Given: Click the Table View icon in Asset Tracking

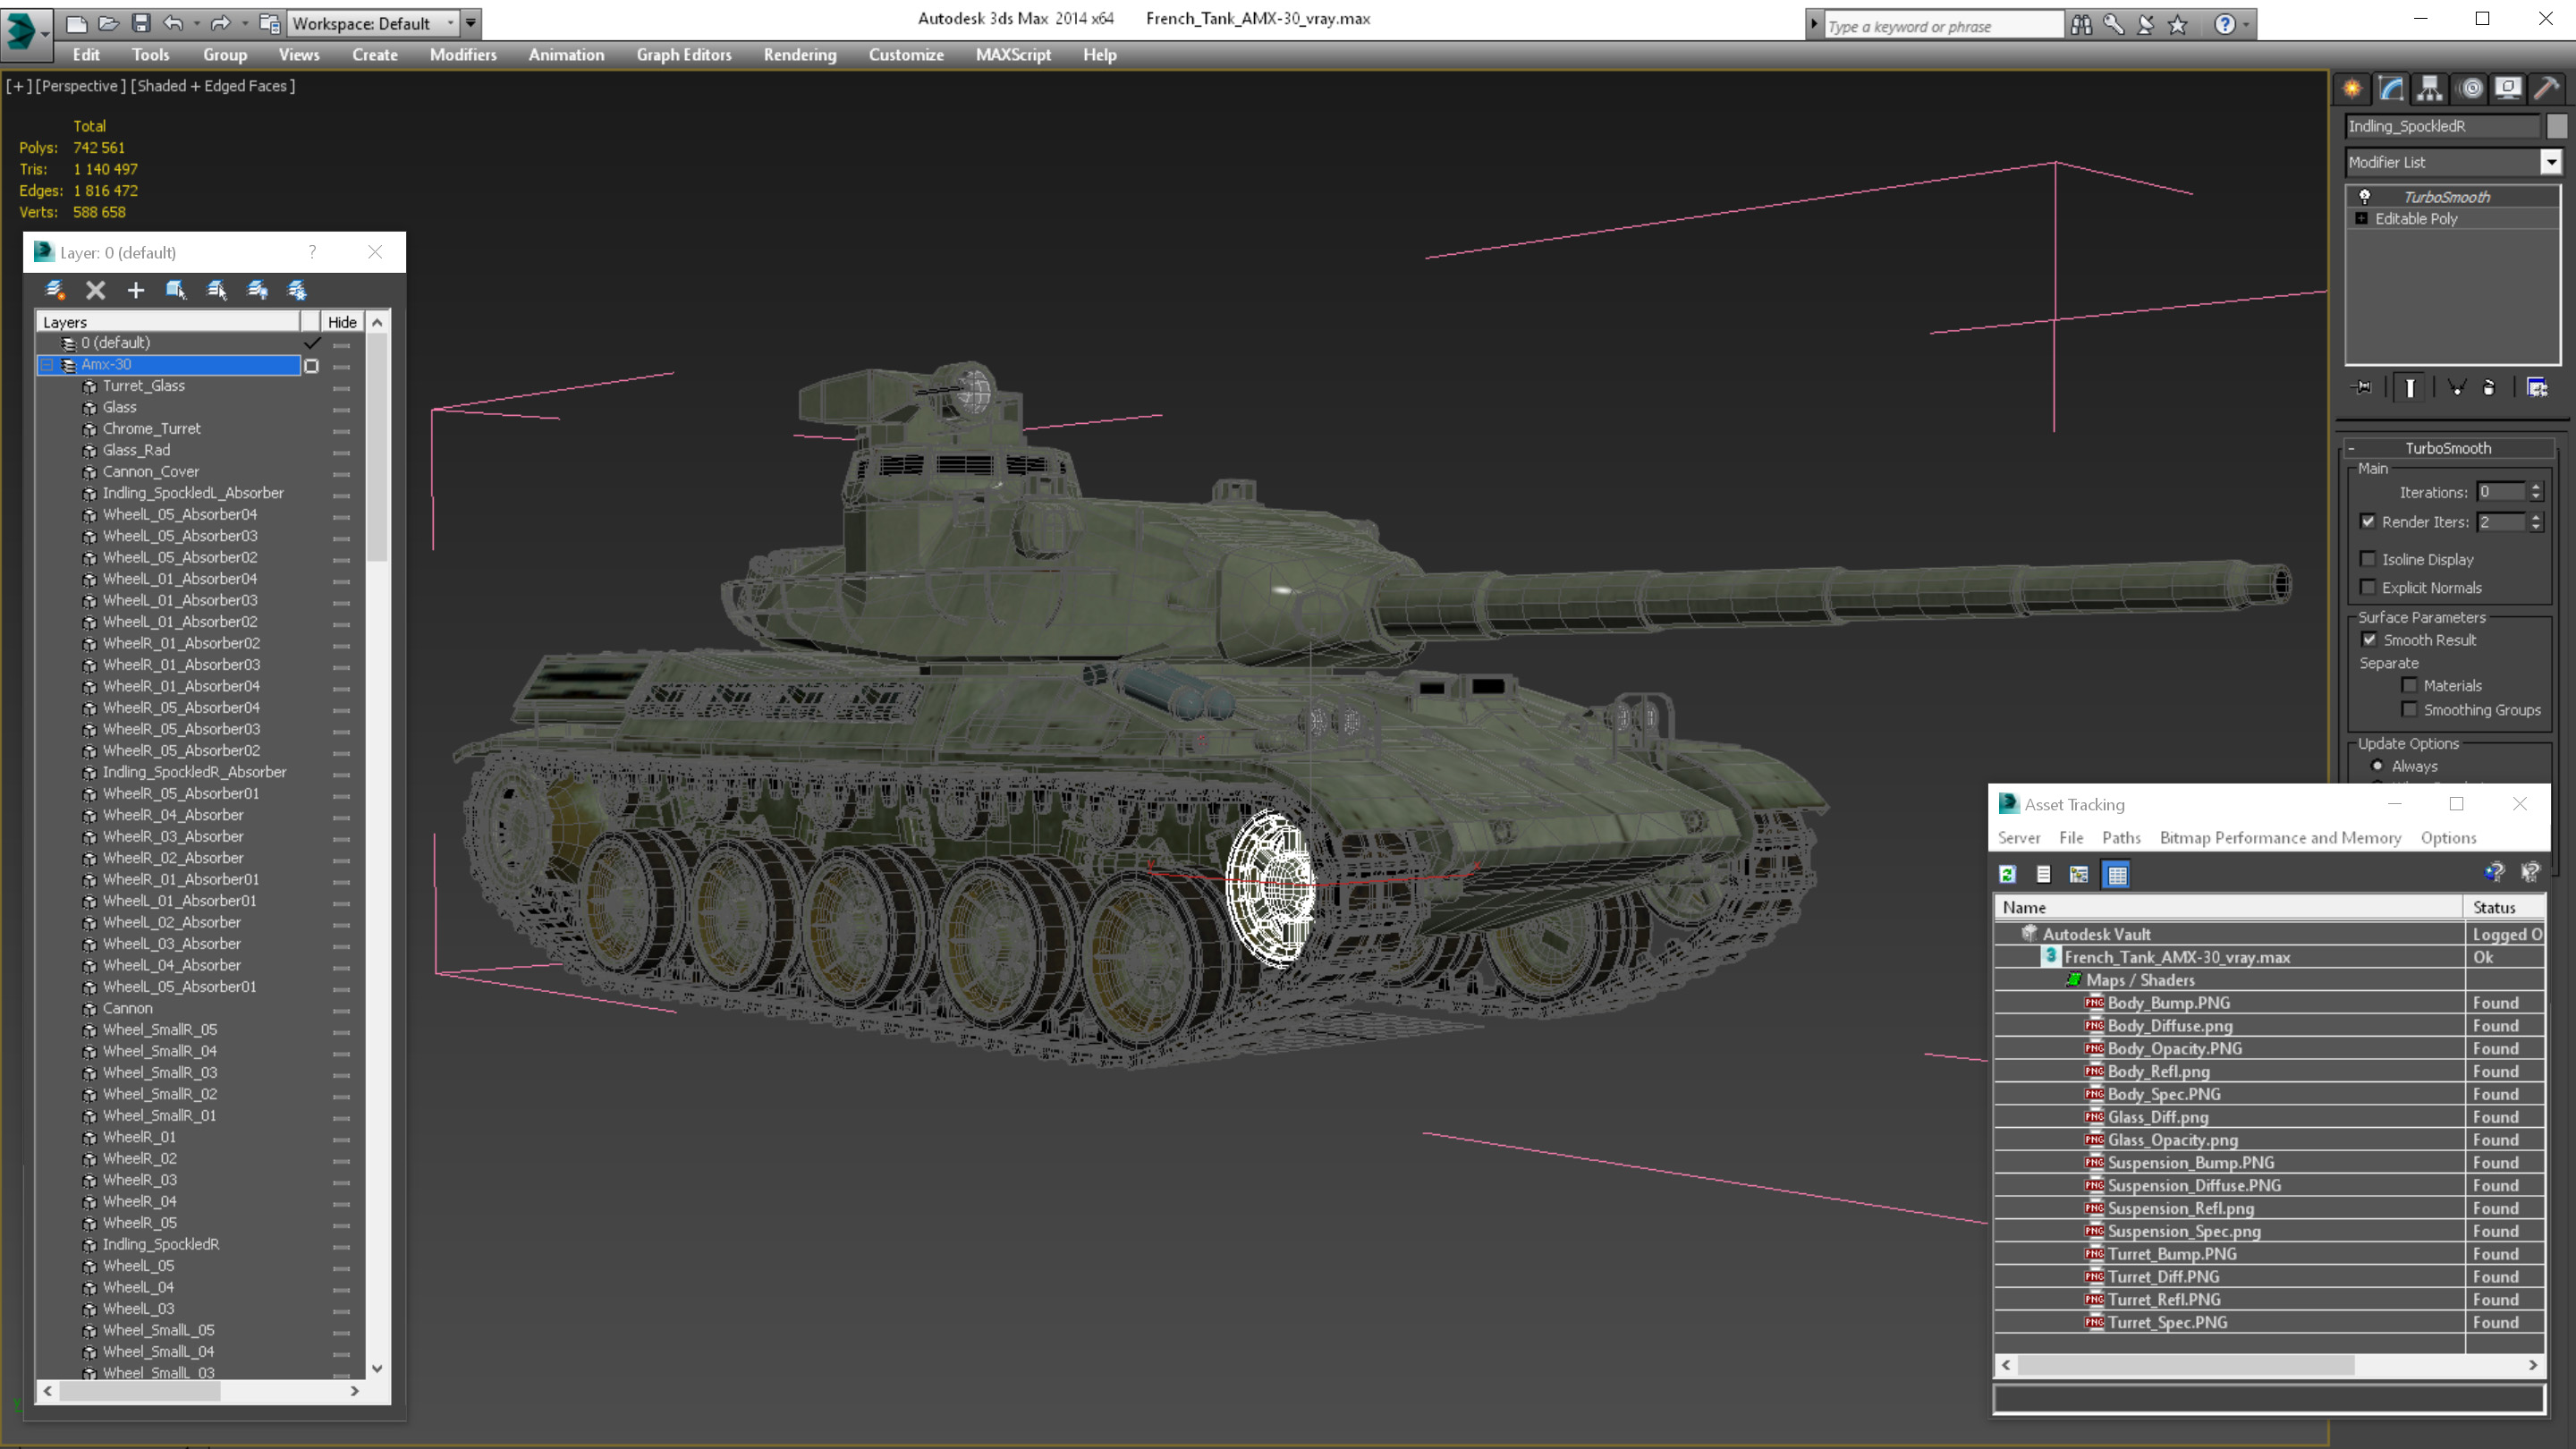Looking at the screenshot, I should coord(2117,874).
